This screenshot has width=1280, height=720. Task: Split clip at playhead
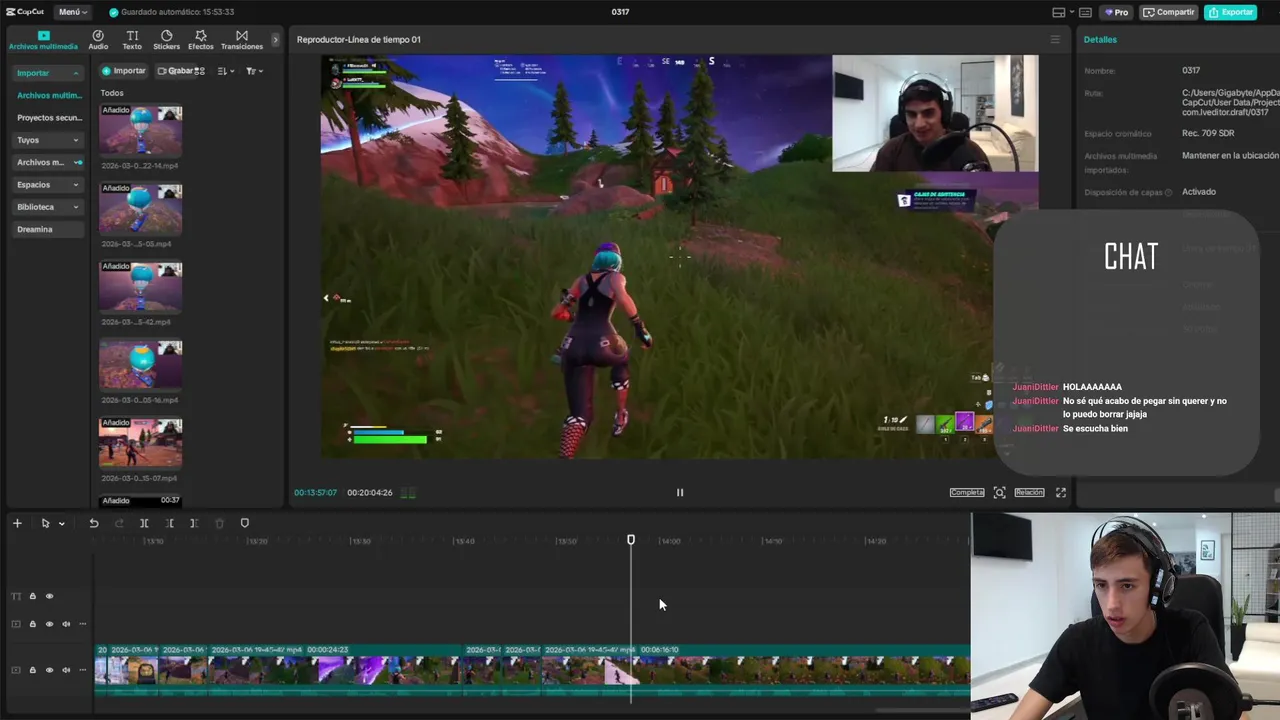pos(144,523)
